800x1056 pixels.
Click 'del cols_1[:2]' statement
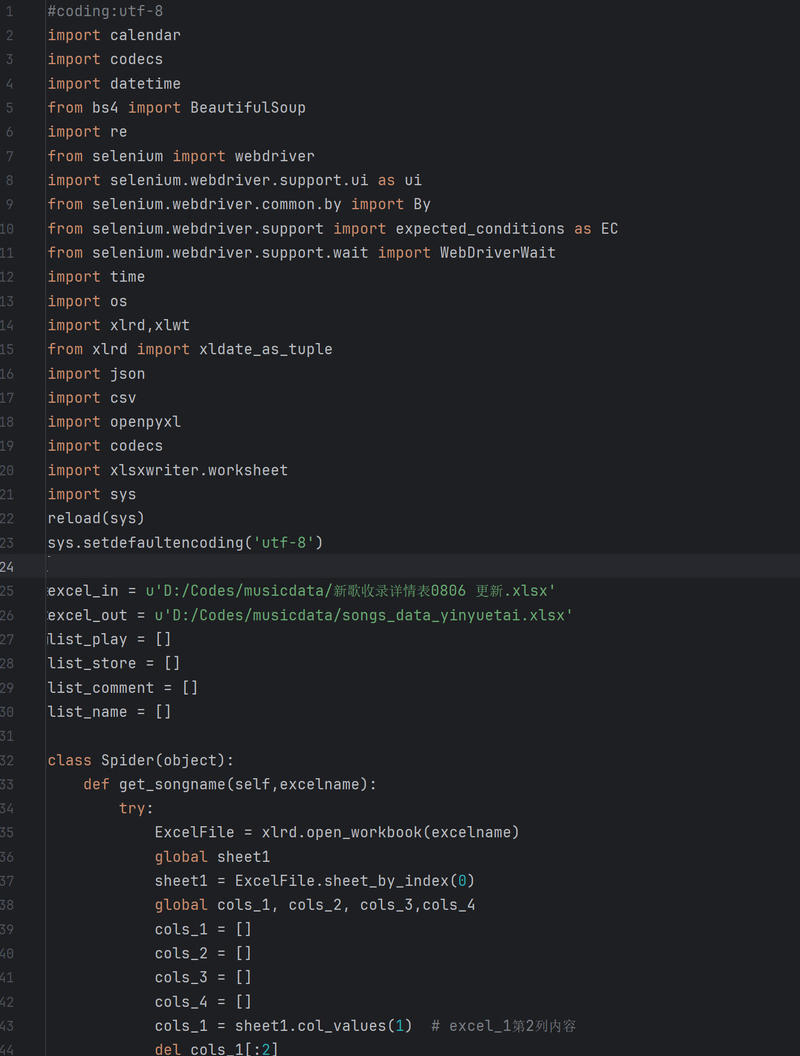pos(217,1049)
